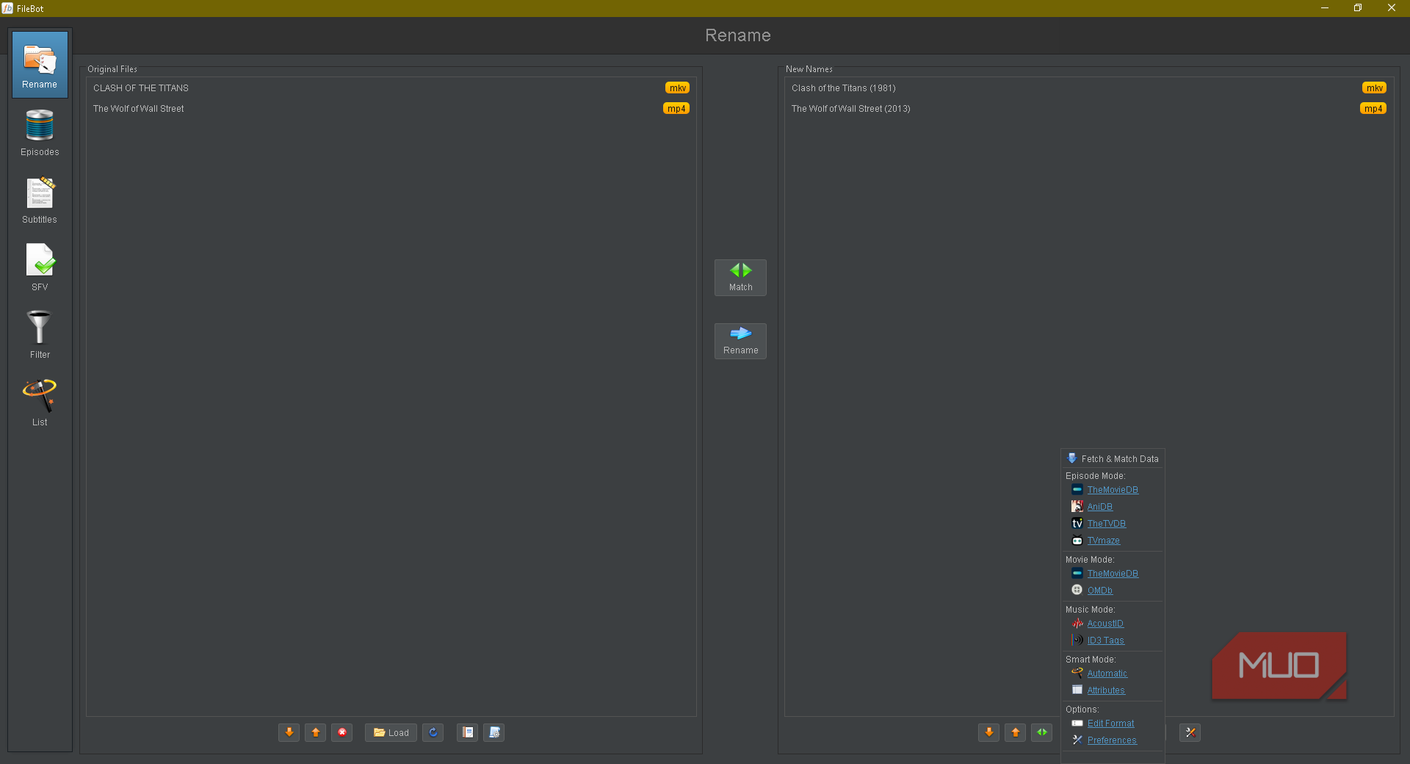
Task: Open Edit Format option
Action: [1110, 724]
